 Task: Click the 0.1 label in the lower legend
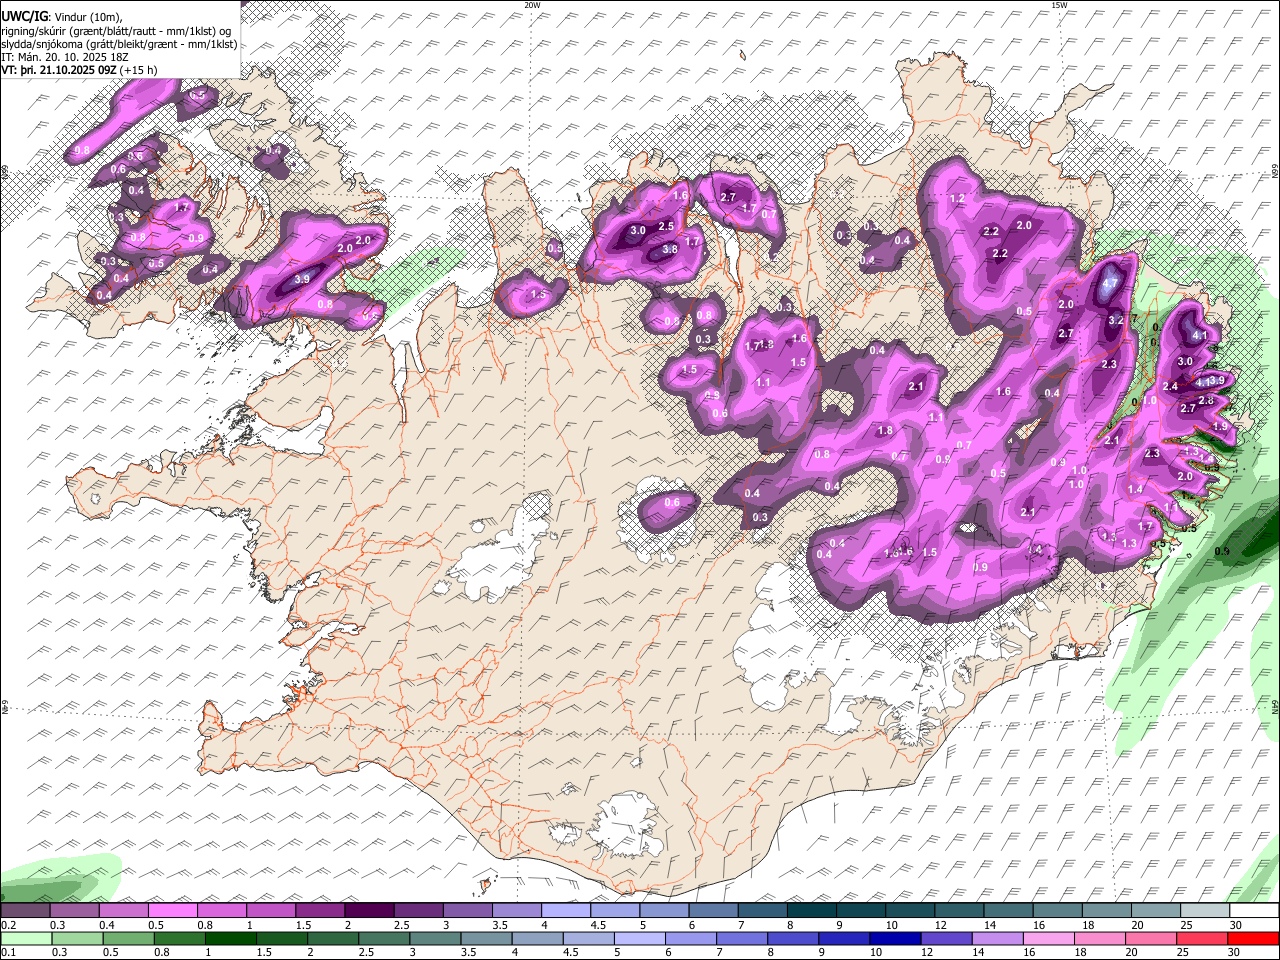[x=8, y=953]
